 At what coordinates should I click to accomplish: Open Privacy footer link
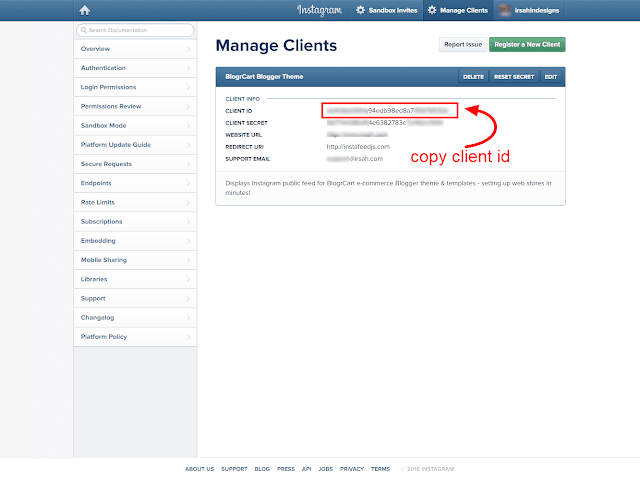tap(352, 469)
